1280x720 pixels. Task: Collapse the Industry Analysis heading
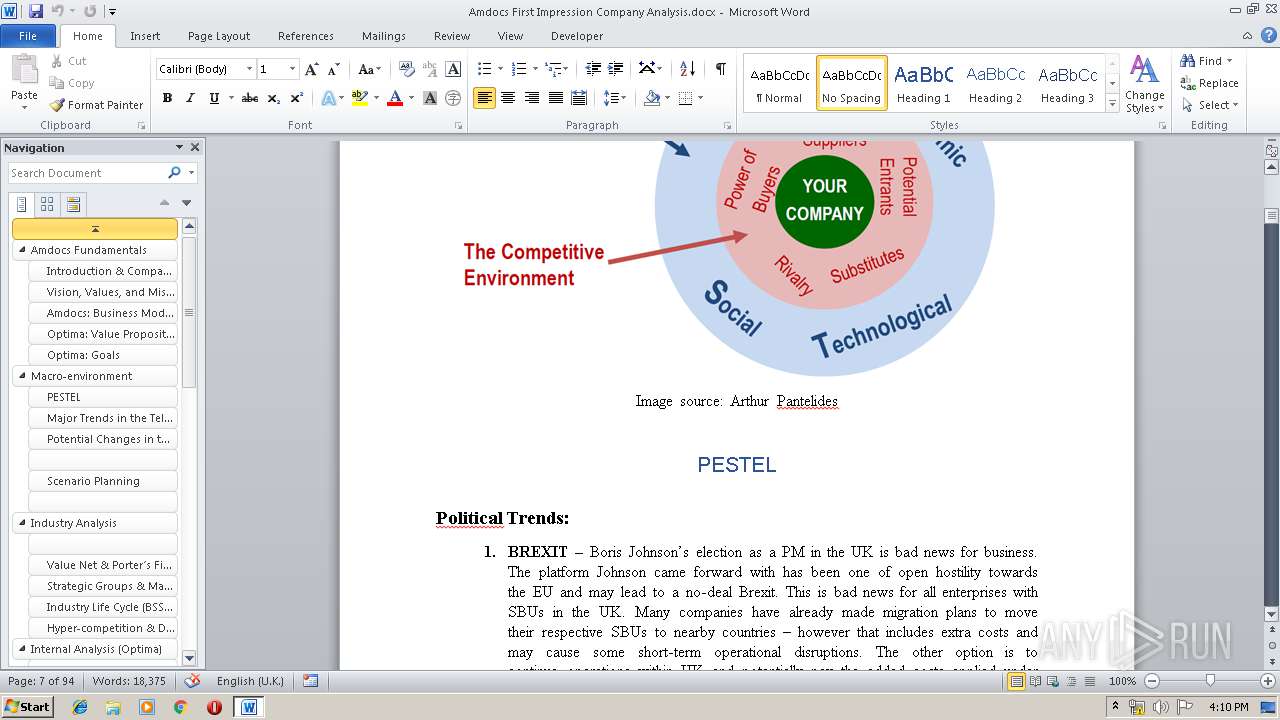[22, 523]
